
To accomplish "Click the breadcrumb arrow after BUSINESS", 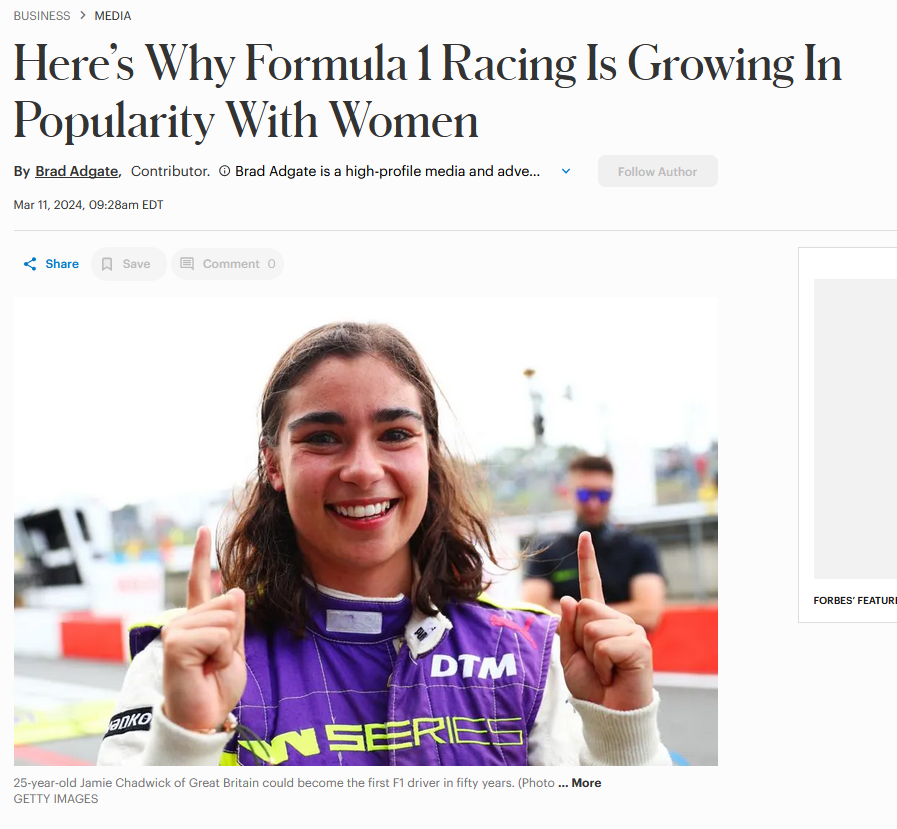I will click(82, 16).
